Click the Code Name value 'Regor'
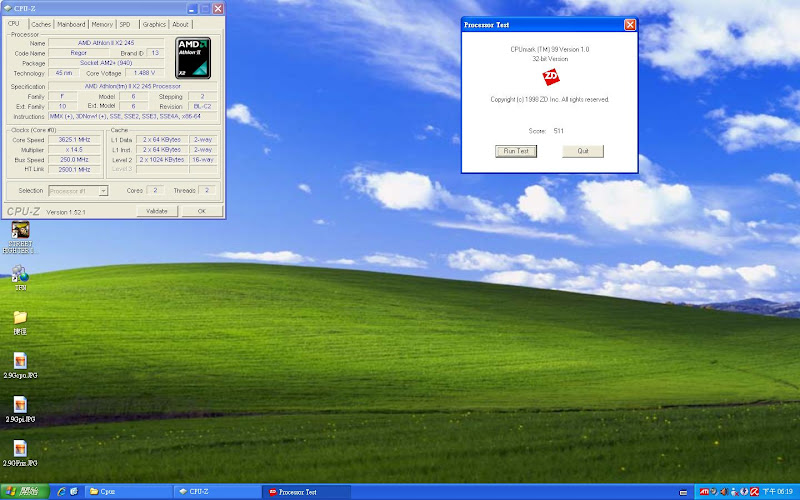800x500 pixels. 79,53
